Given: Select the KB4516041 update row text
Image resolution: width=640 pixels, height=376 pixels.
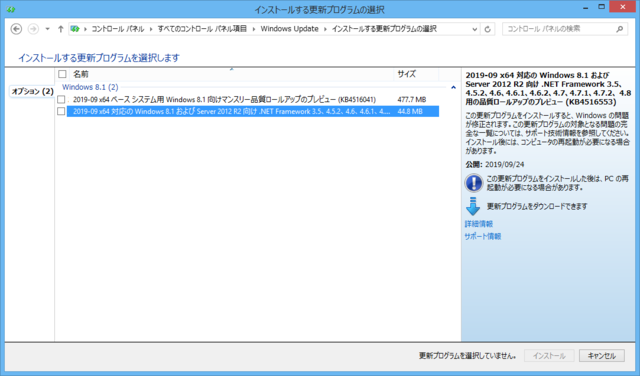Looking at the screenshot, I should point(224,99).
